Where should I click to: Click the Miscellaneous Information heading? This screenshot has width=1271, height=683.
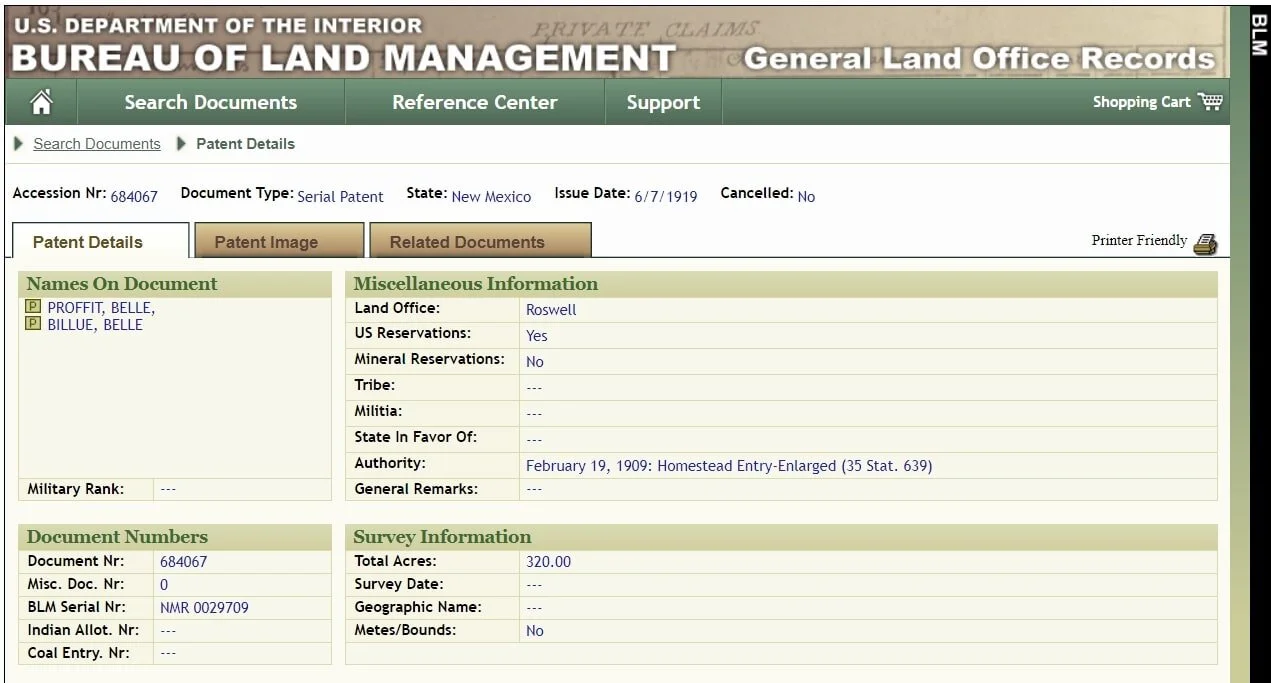click(x=476, y=284)
